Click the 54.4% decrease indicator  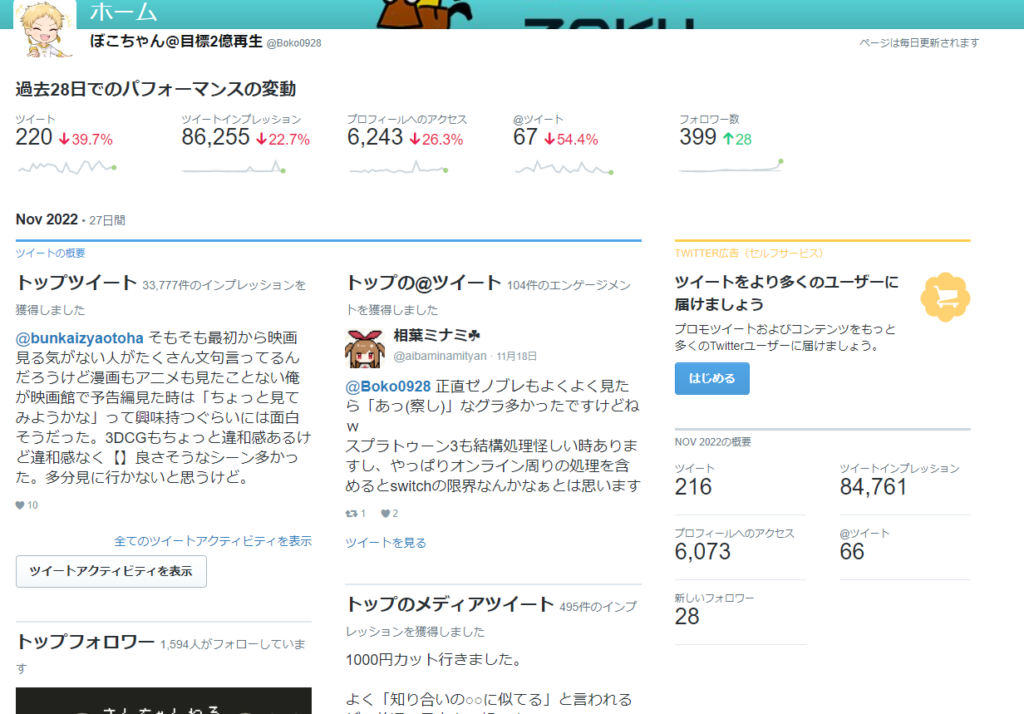(571, 139)
